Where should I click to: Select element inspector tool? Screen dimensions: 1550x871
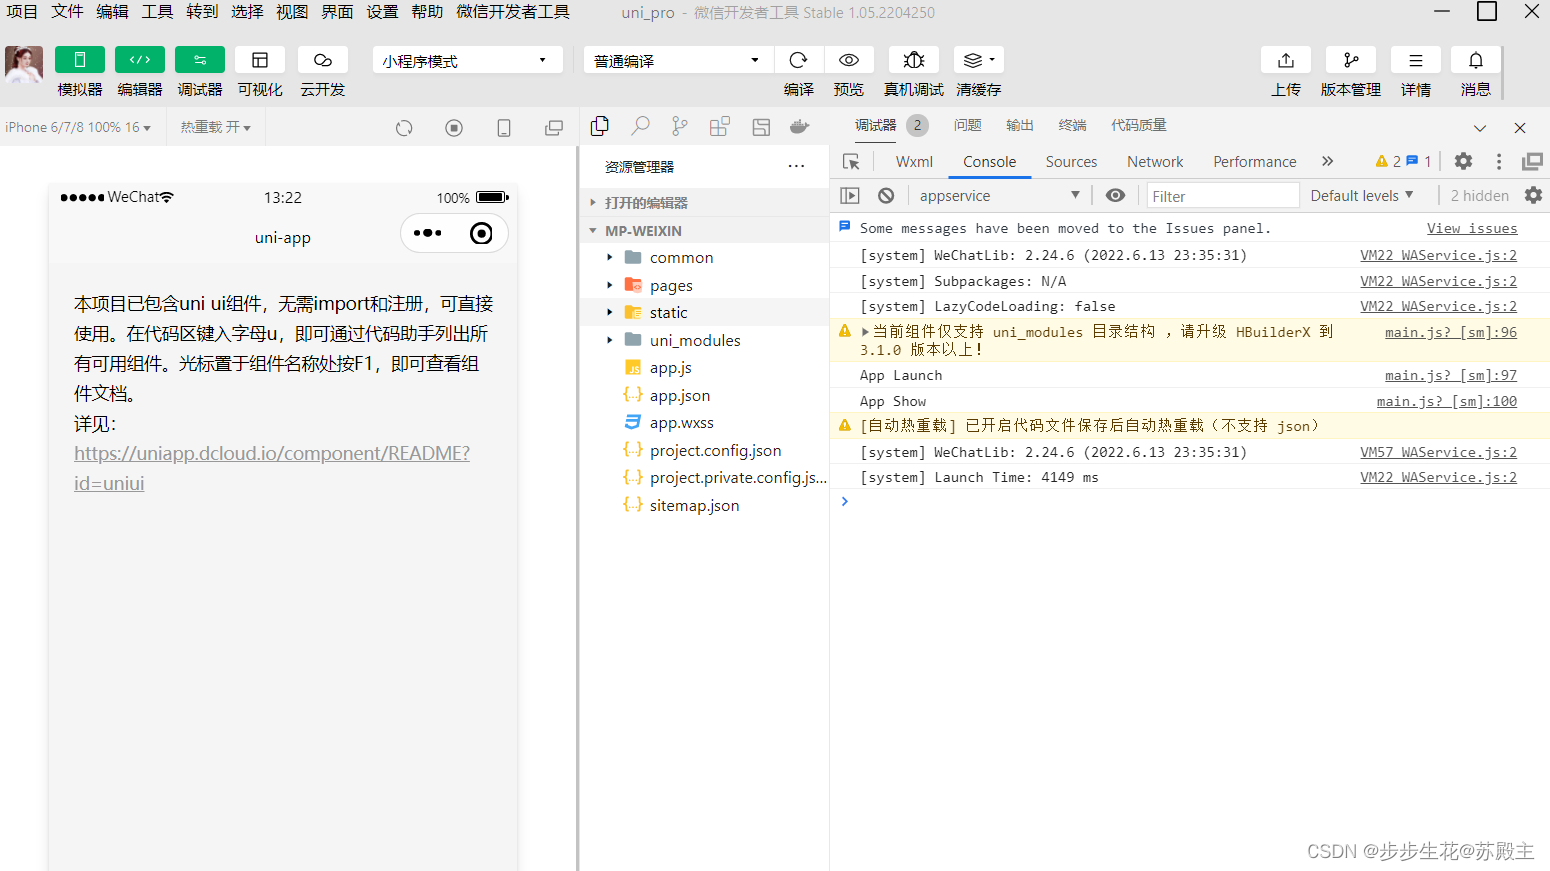pyautogui.click(x=851, y=161)
